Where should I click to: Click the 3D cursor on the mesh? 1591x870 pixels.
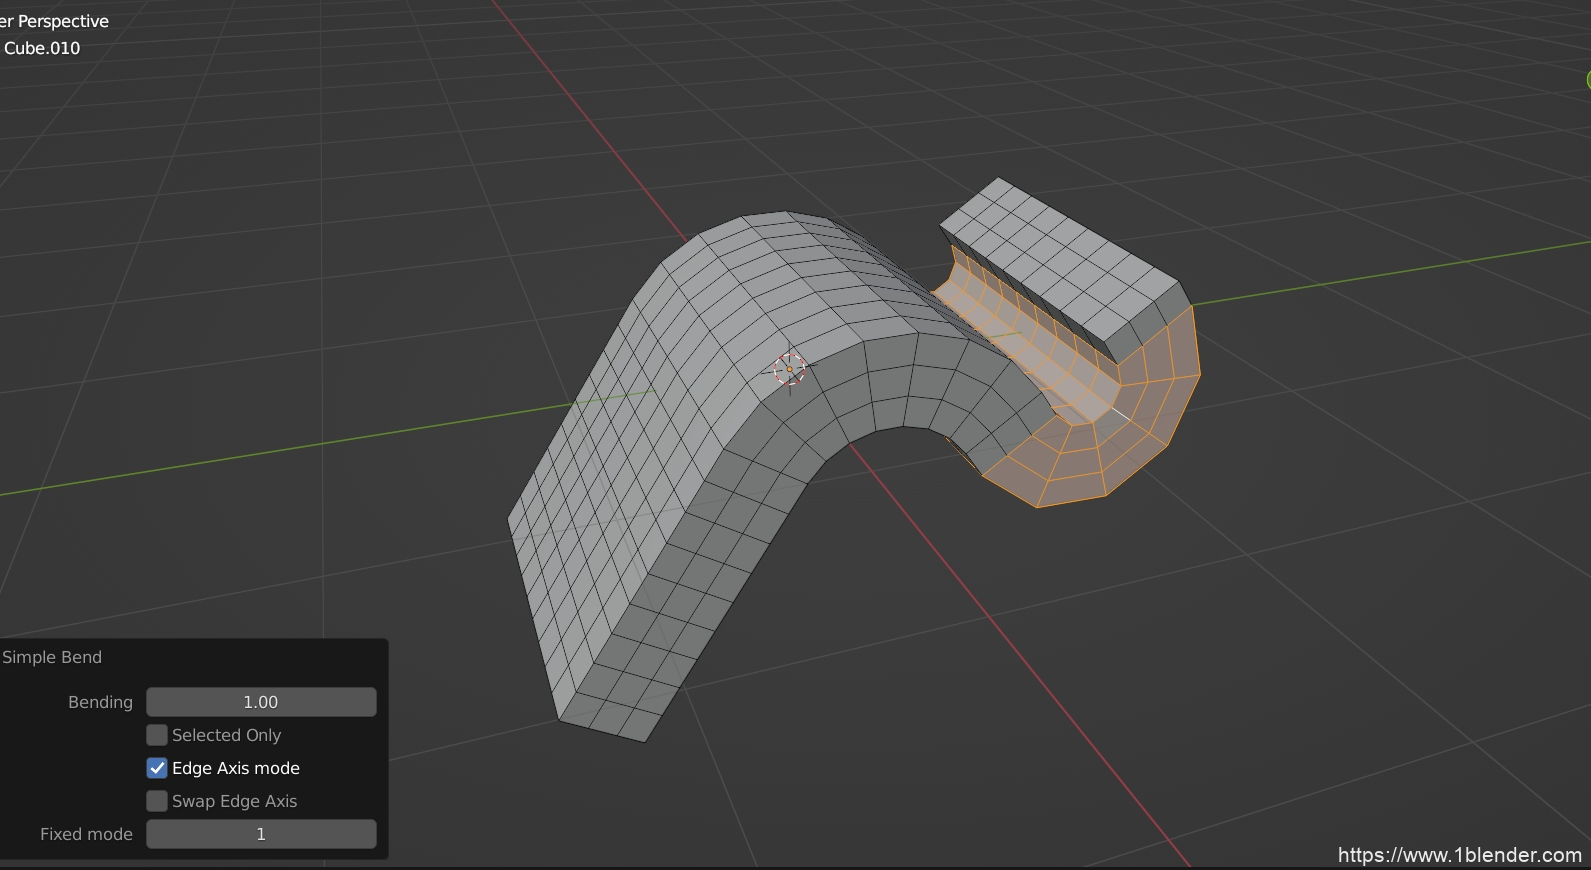tap(790, 370)
